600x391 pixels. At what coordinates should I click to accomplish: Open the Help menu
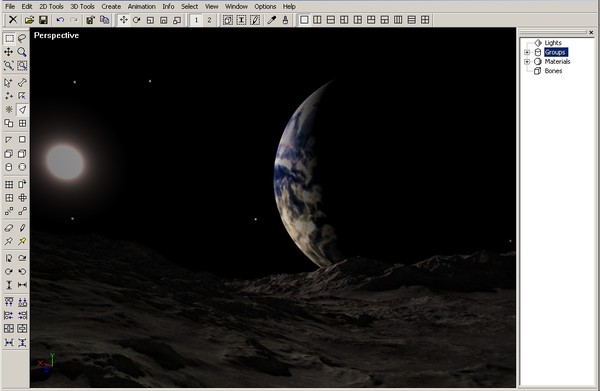289,7
